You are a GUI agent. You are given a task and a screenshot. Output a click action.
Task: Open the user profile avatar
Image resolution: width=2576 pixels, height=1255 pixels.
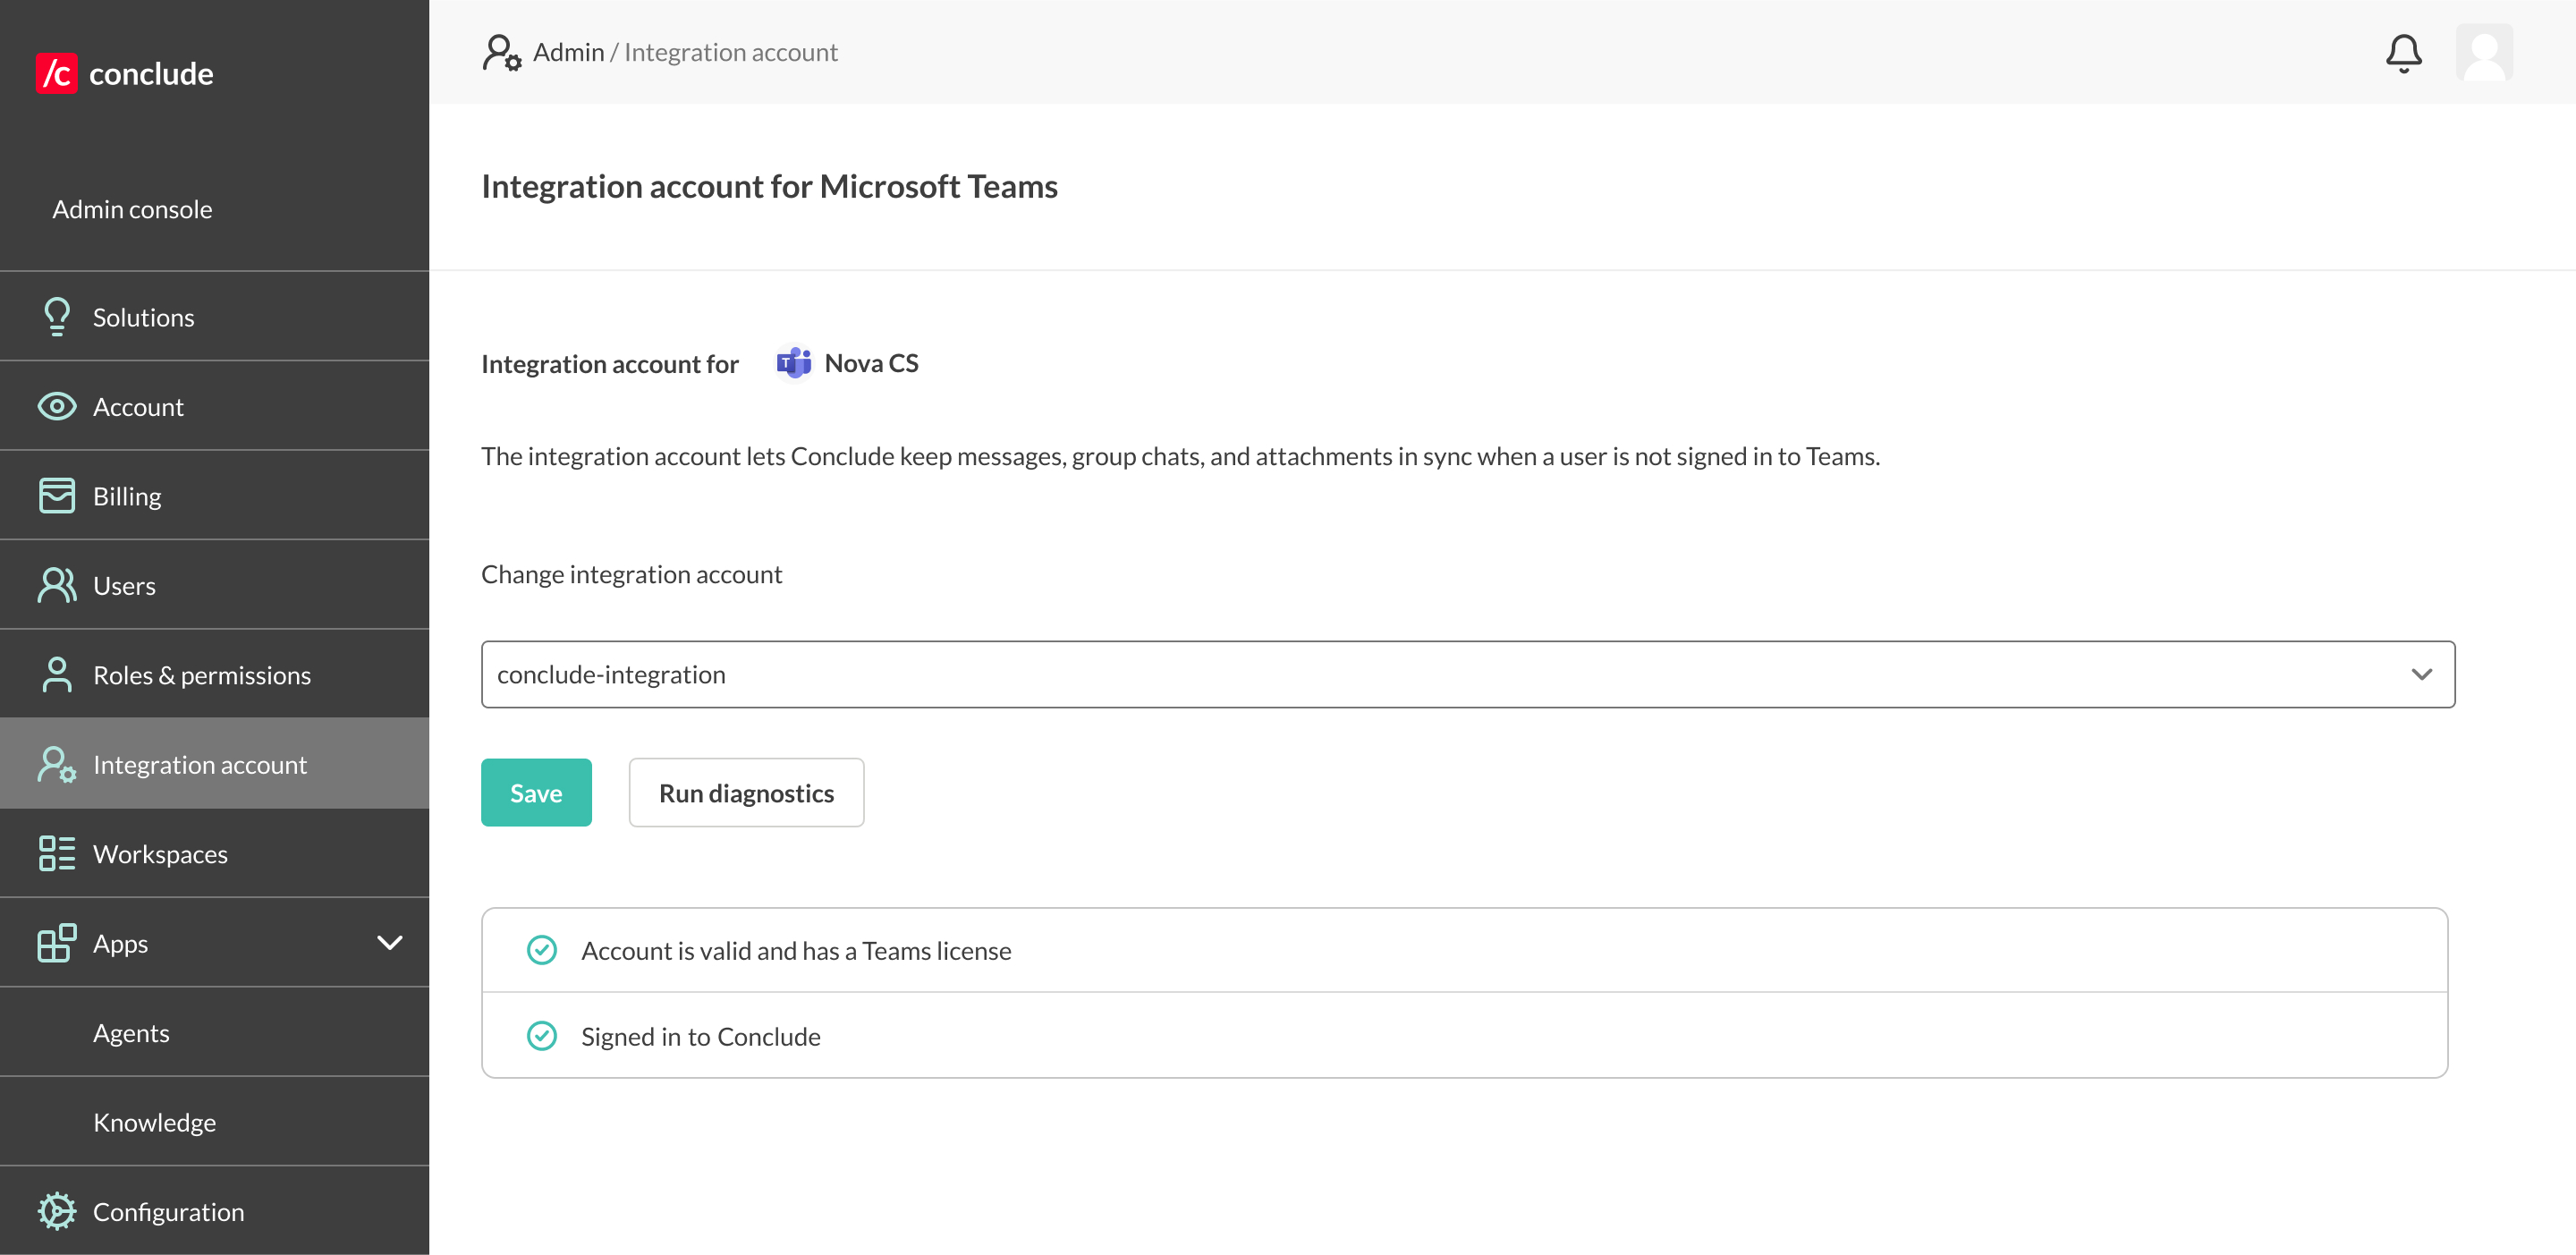coord(2484,52)
